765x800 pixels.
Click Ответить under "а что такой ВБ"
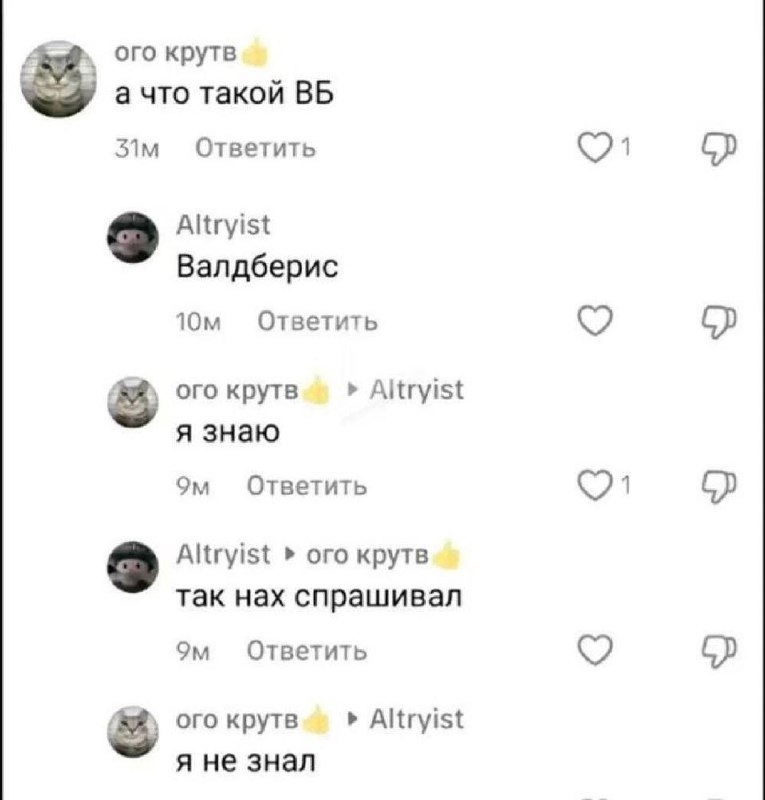click(x=256, y=148)
